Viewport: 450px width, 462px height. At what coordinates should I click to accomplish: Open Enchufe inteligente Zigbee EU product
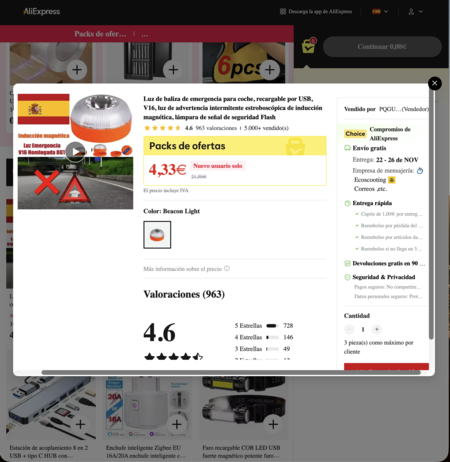point(146,451)
